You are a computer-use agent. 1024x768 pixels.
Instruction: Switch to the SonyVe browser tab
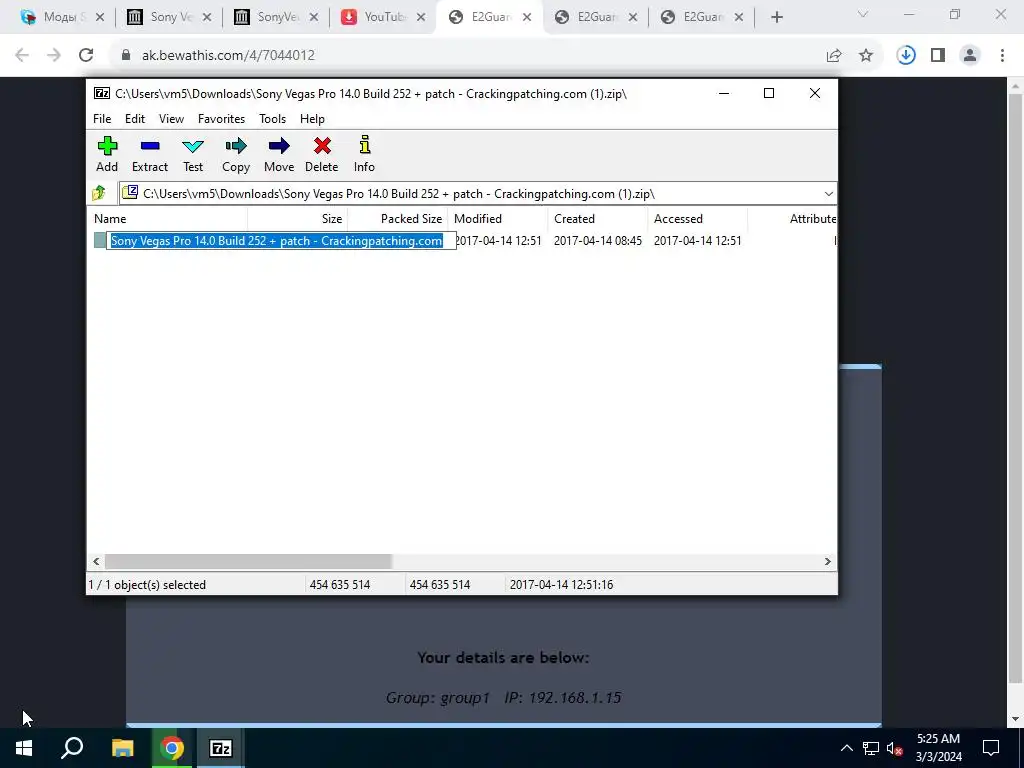[x=276, y=17]
